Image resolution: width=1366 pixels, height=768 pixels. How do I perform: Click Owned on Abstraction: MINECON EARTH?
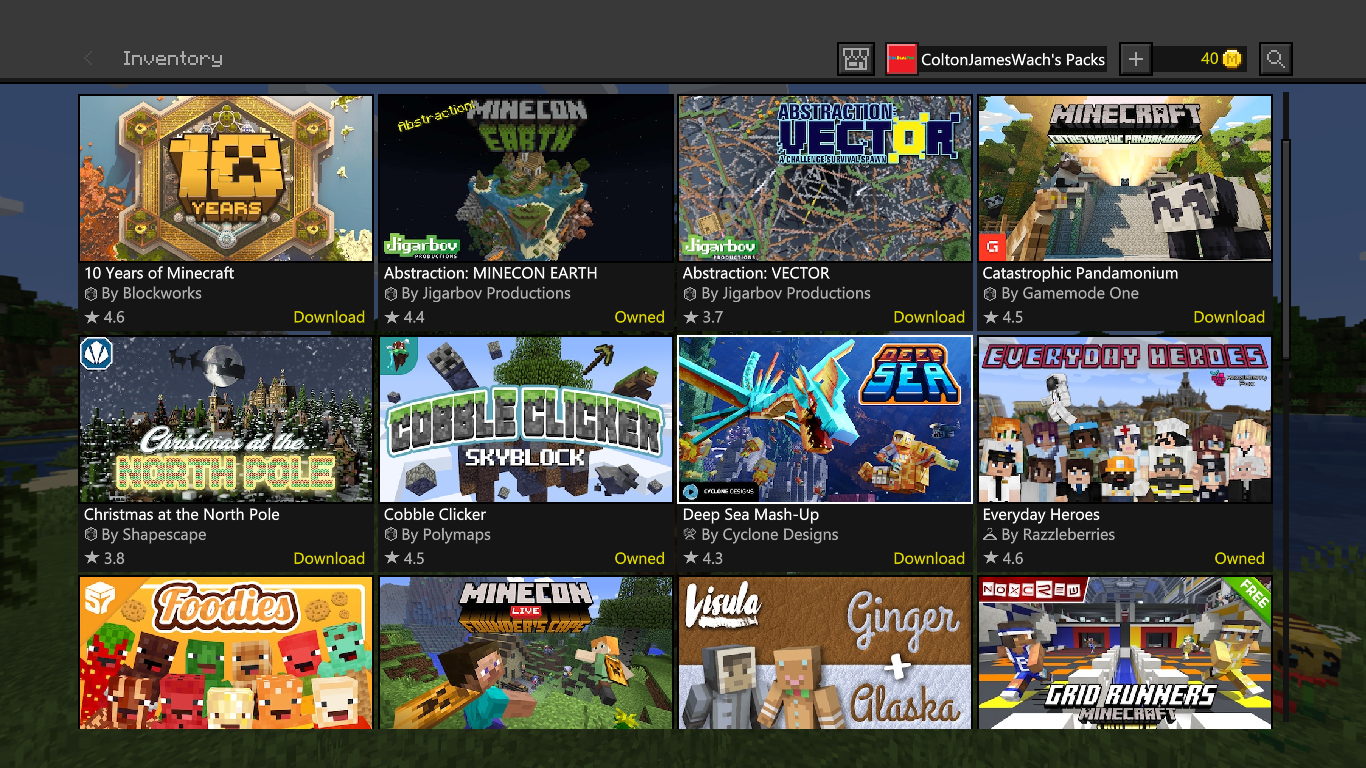pyautogui.click(x=639, y=318)
